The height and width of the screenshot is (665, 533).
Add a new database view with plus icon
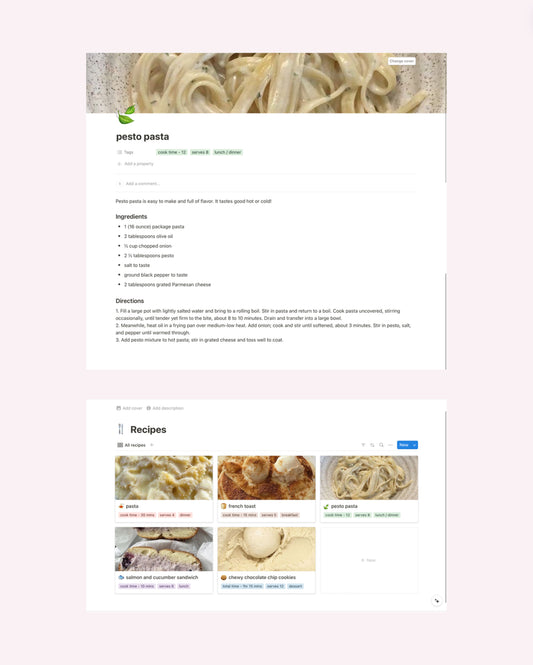(152, 445)
